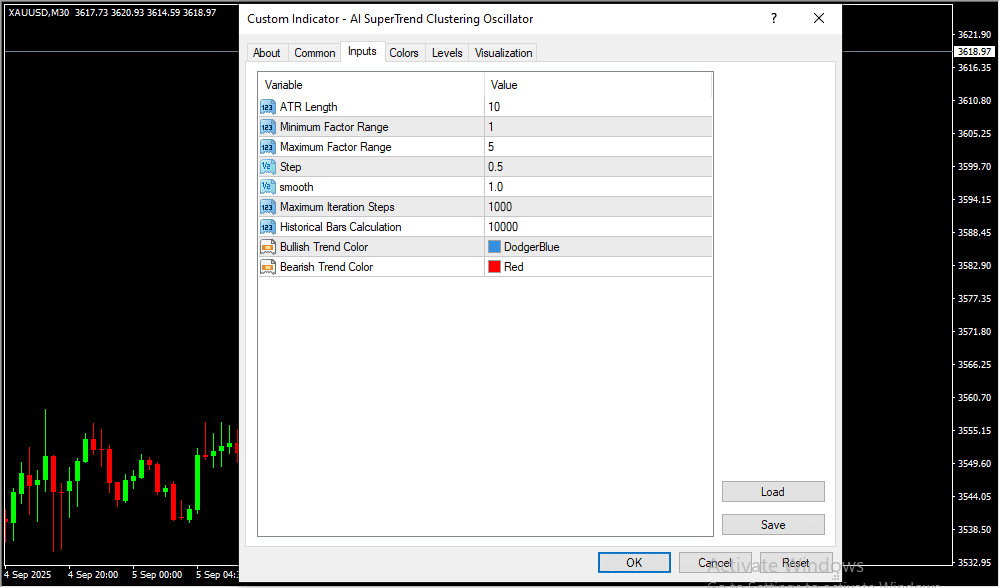Open the Levels tab
The height and width of the screenshot is (588, 1000).
point(447,53)
